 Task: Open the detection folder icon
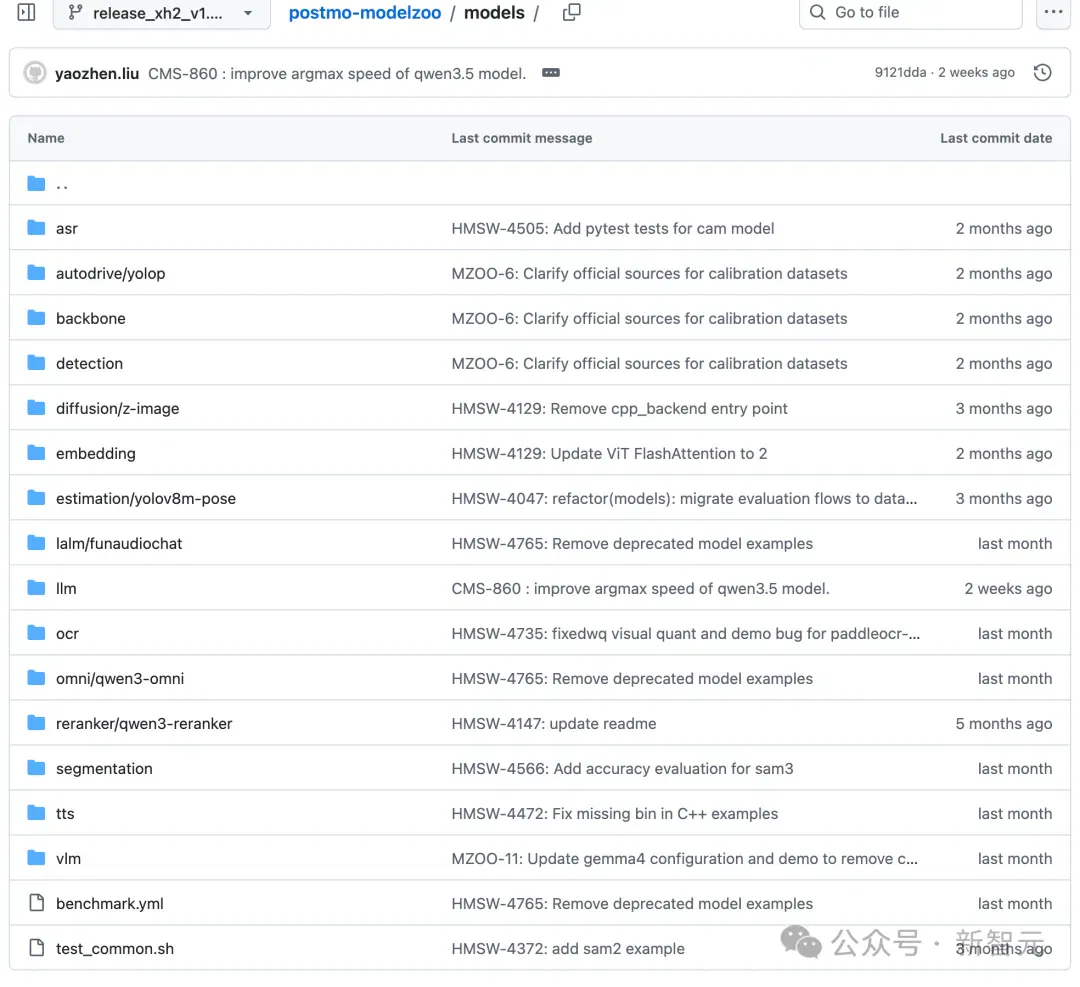coord(37,363)
